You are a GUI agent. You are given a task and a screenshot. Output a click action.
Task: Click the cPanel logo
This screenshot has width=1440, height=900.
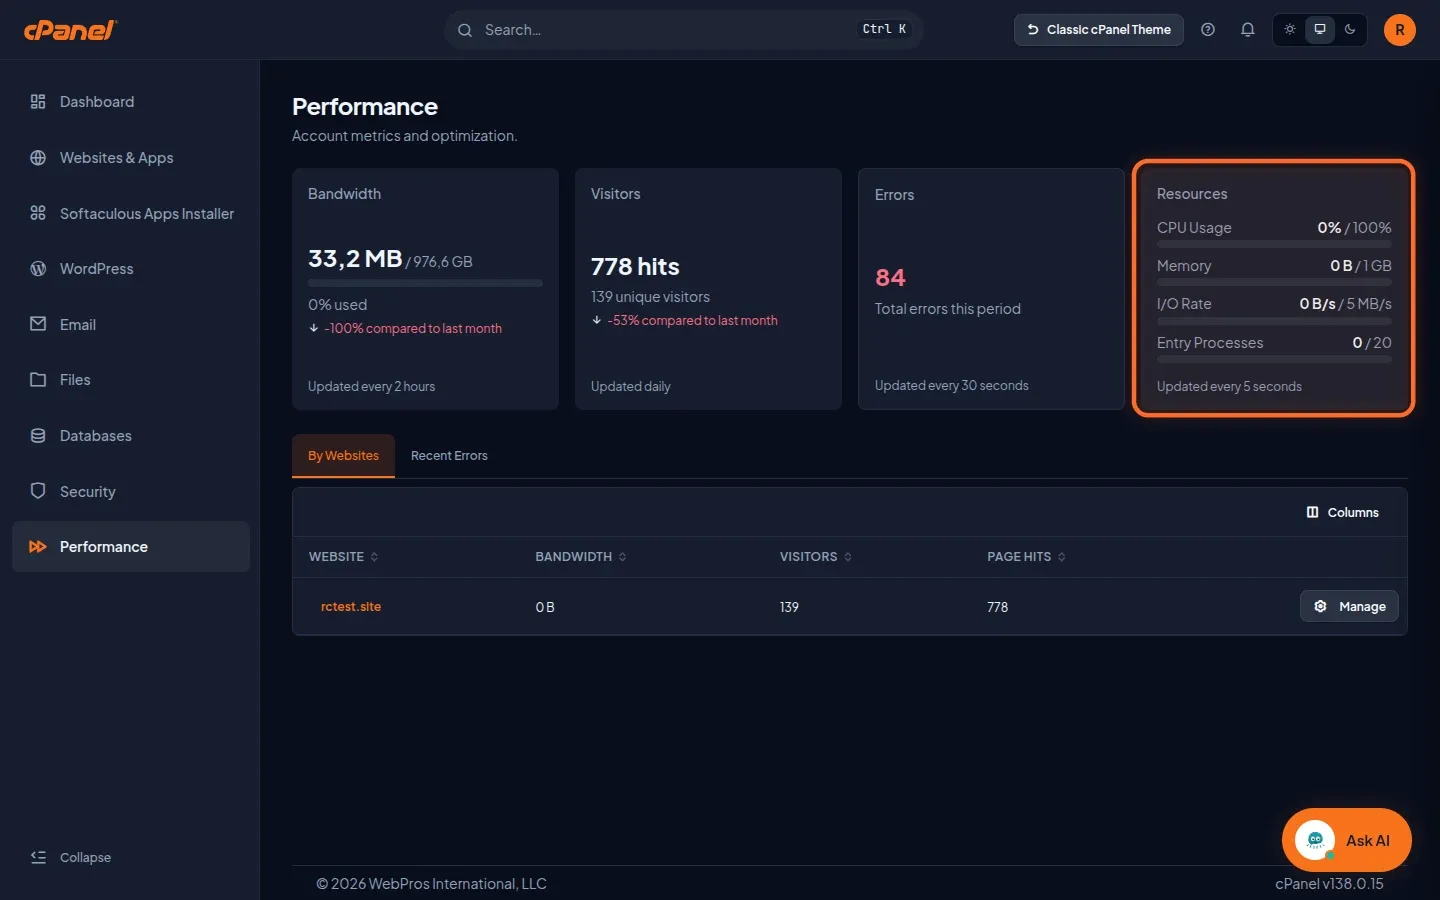click(70, 30)
